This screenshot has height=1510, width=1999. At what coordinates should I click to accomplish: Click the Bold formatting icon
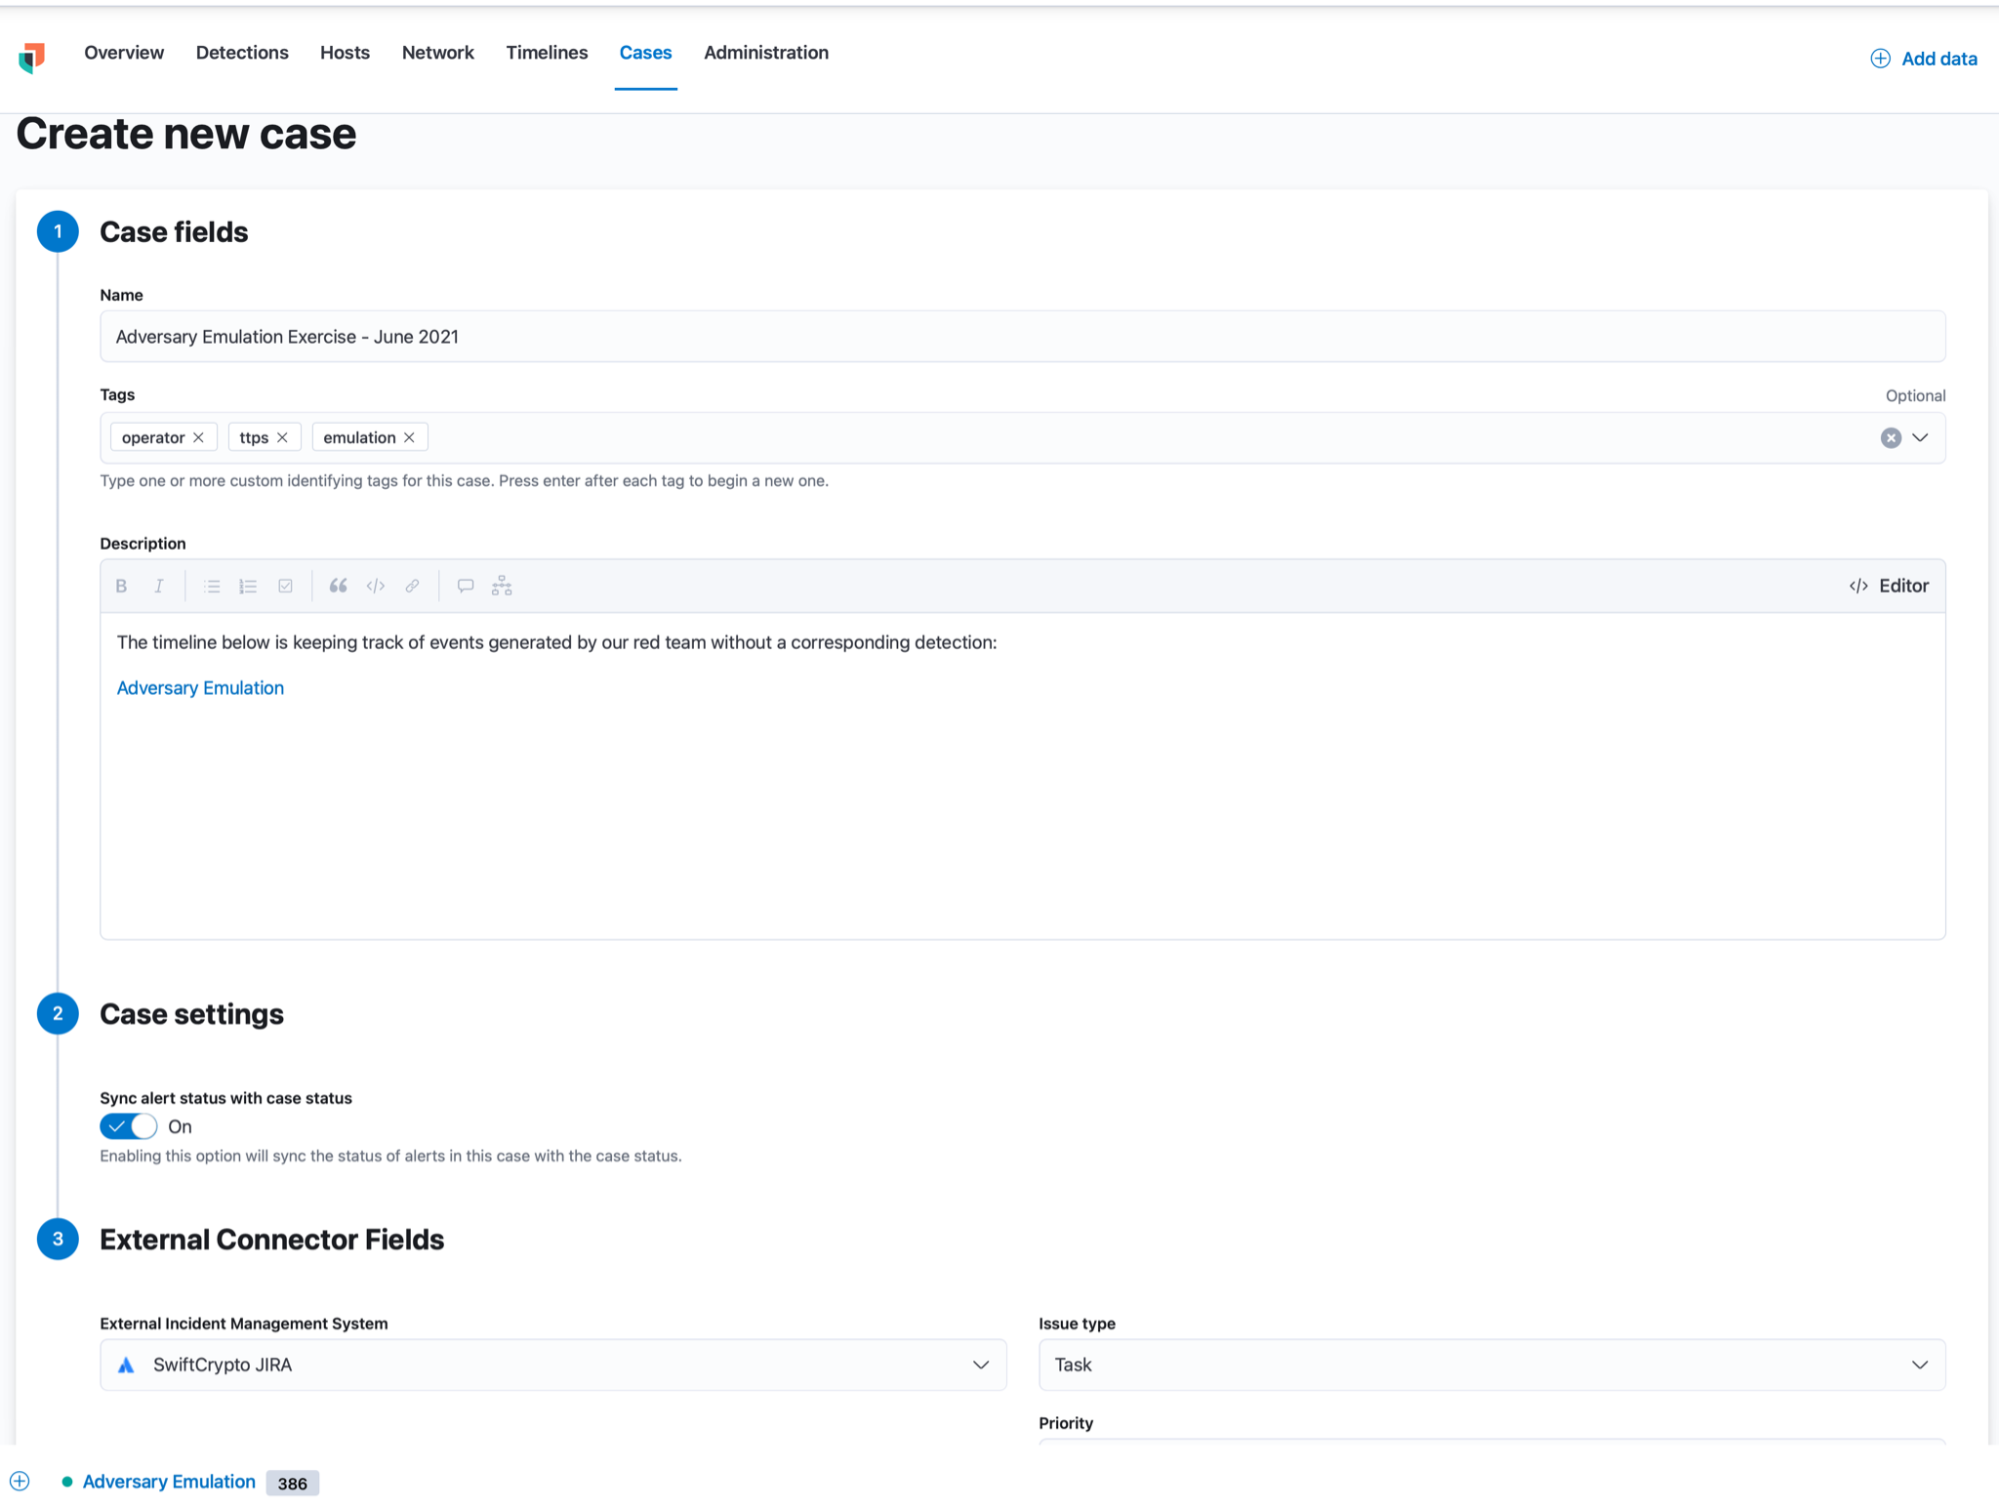[x=122, y=585]
